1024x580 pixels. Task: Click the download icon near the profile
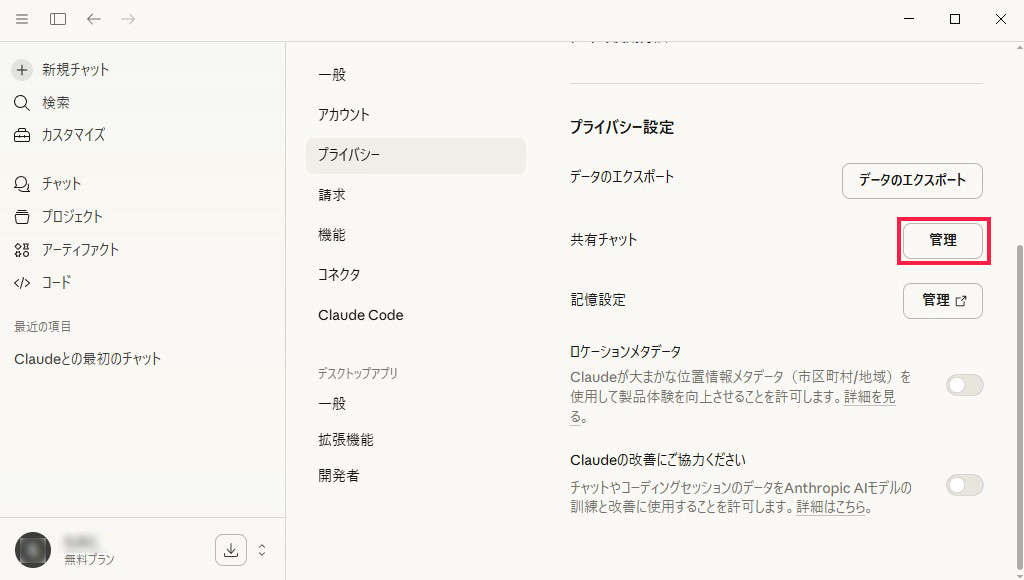[231, 550]
